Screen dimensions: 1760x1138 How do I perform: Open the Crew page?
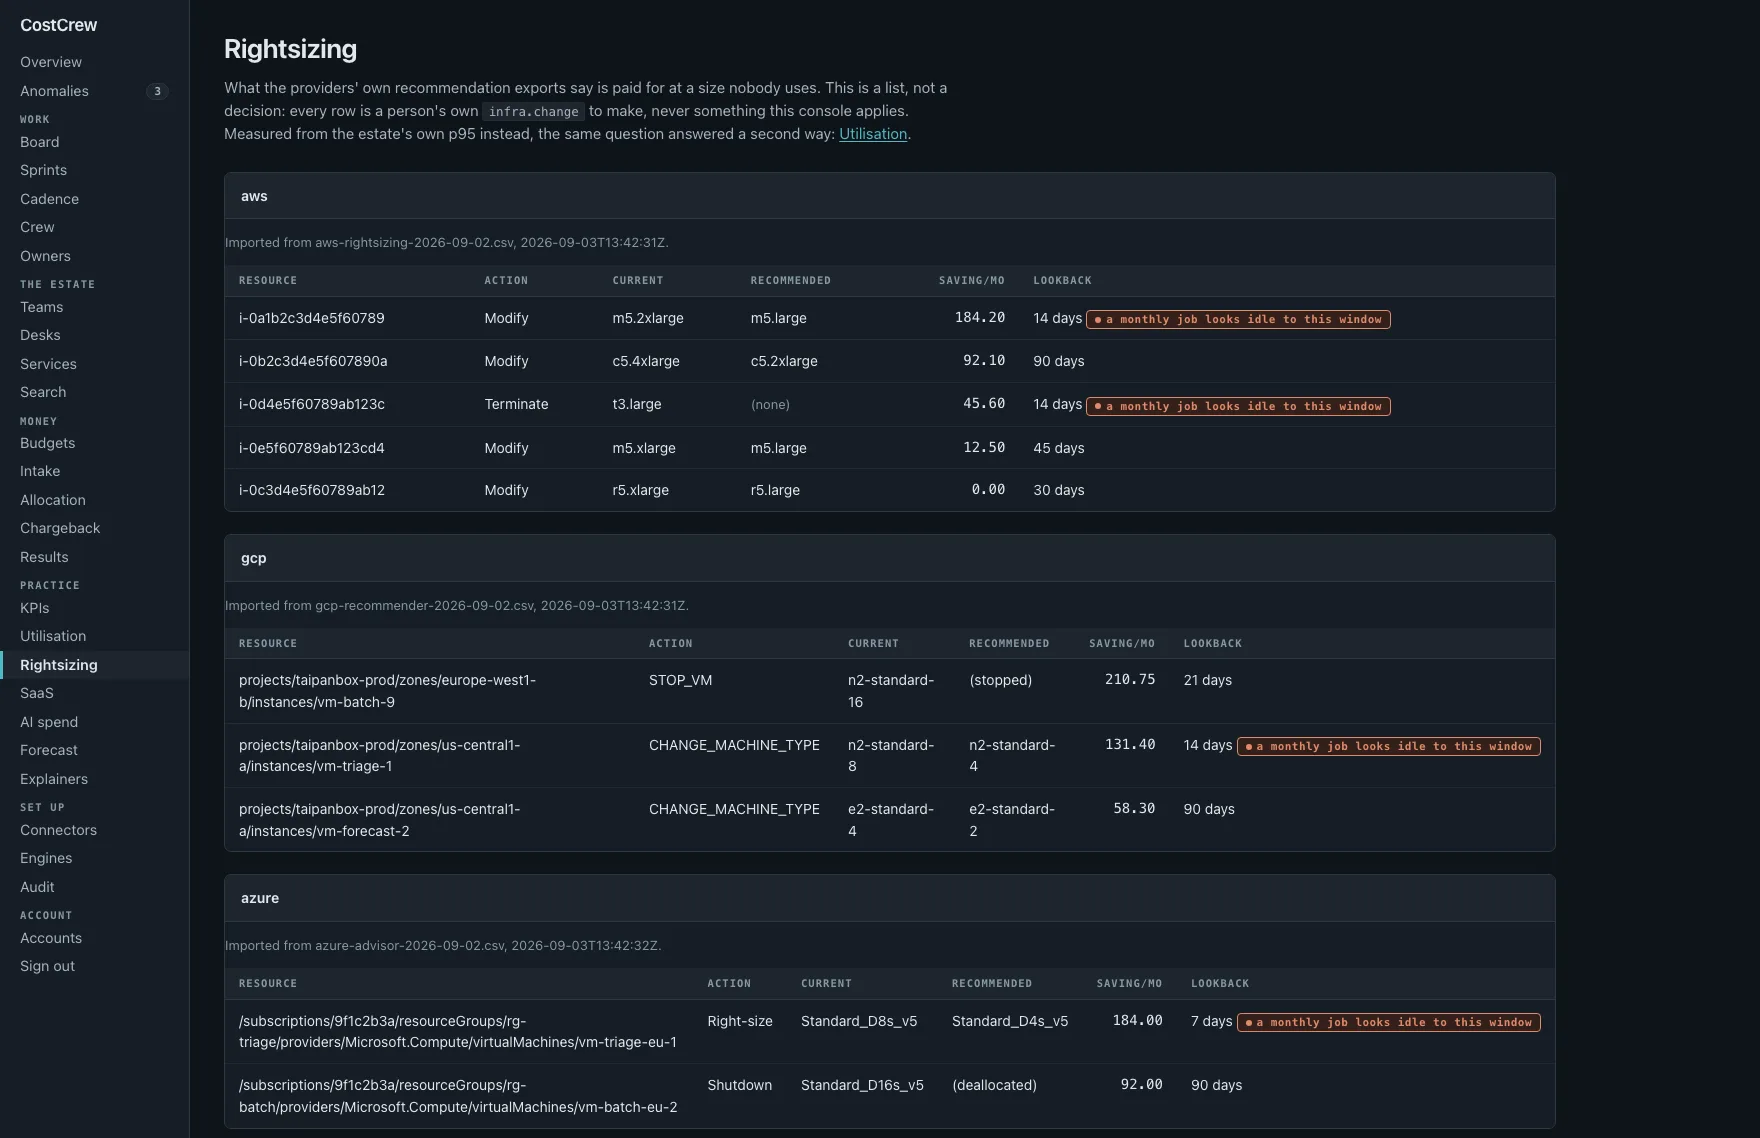[x=37, y=227]
